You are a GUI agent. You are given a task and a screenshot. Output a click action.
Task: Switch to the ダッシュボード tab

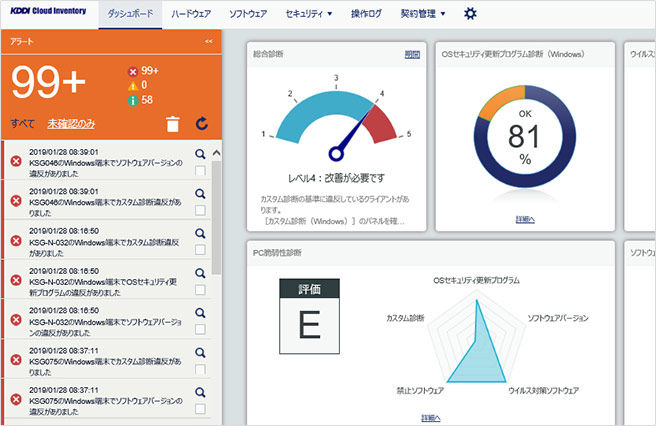tap(130, 14)
